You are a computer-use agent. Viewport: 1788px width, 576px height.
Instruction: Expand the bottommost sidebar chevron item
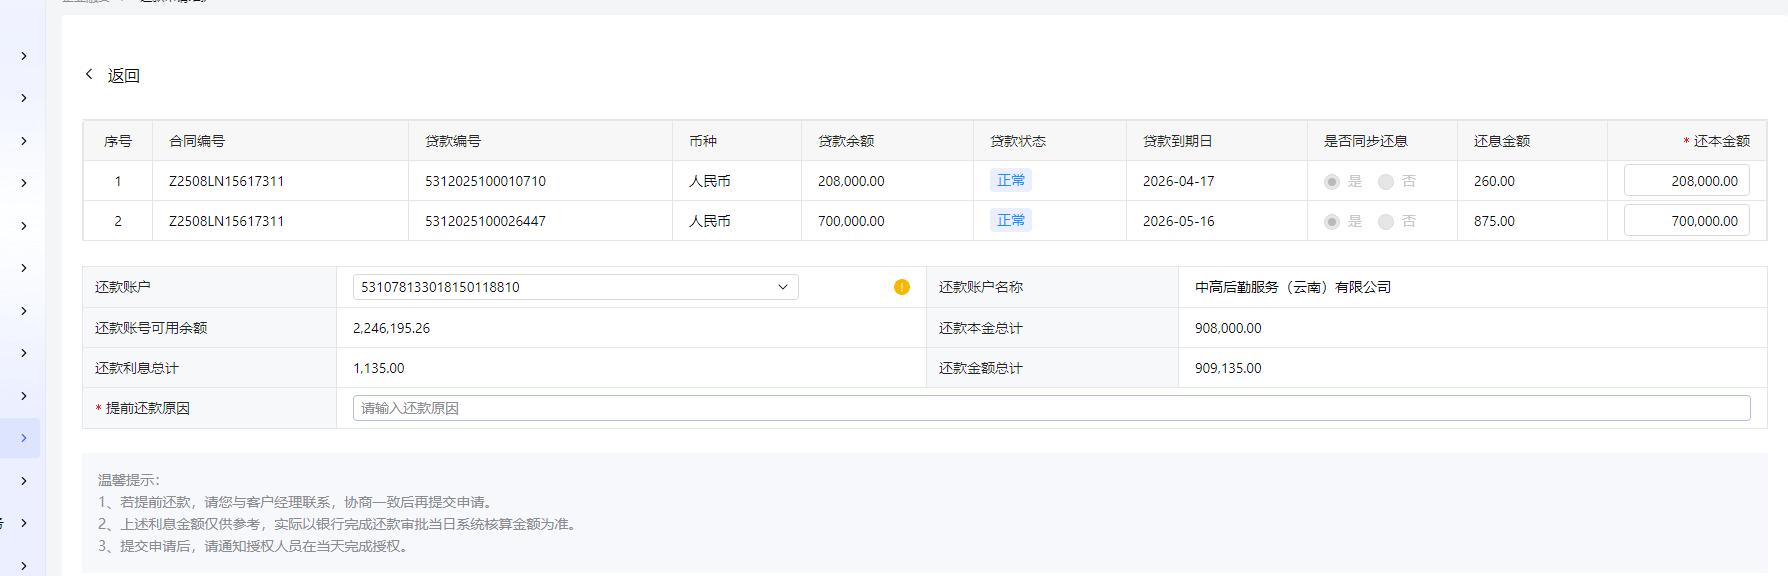[x=24, y=566]
